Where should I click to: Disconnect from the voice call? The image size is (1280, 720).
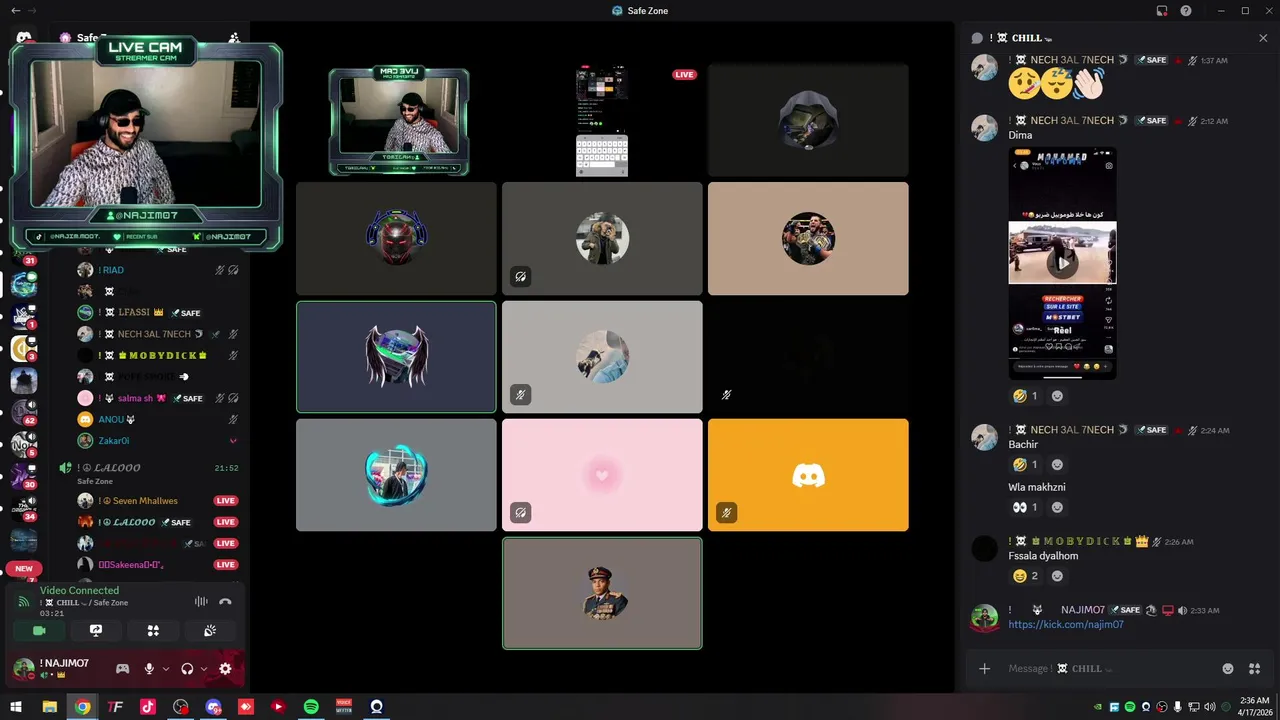225,601
